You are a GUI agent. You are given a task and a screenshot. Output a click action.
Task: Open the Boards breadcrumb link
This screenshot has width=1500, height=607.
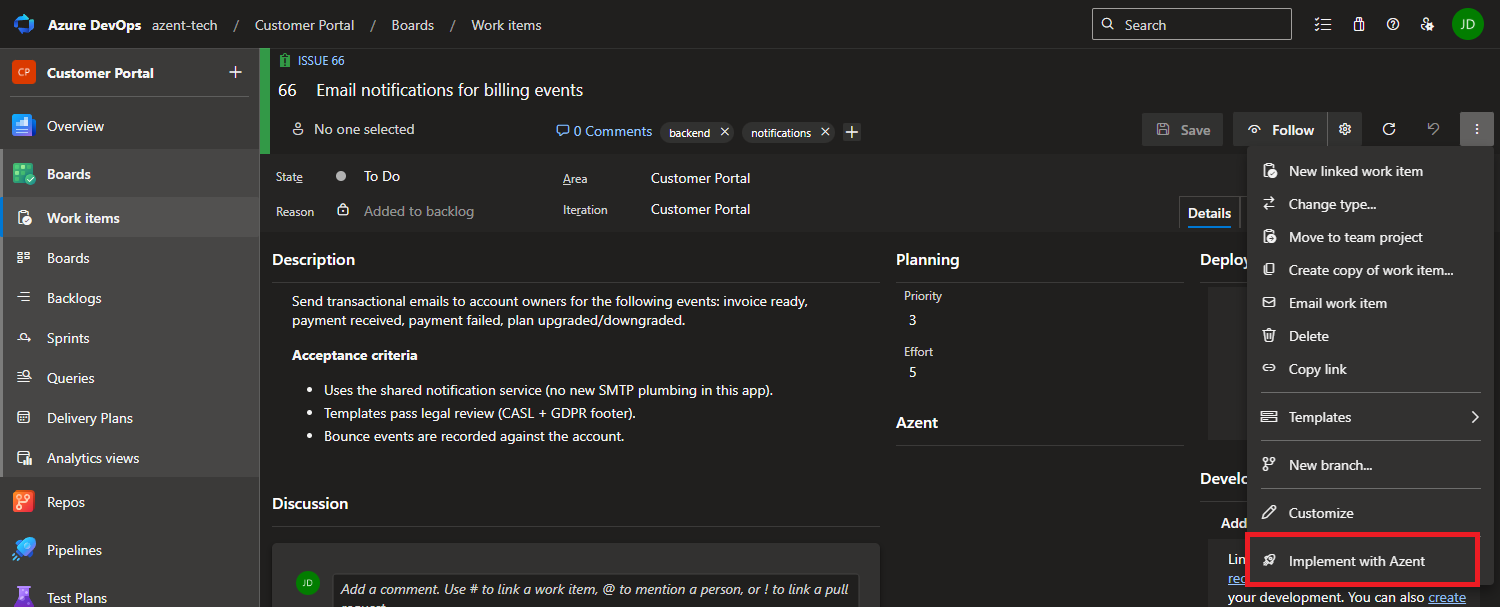[x=413, y=25]
